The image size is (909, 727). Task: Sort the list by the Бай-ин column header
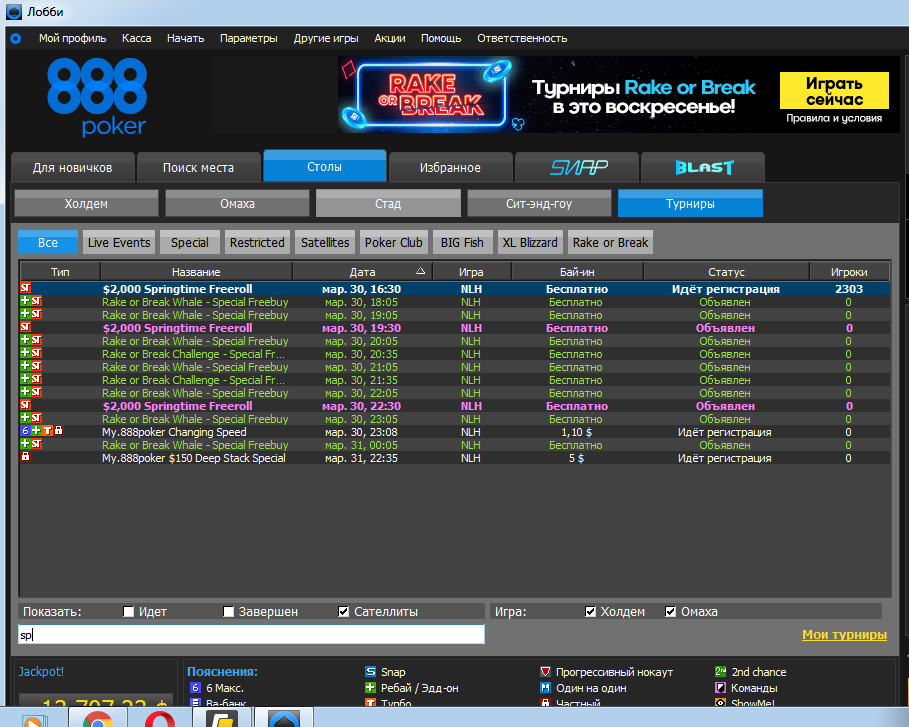(x=577, y=271)
